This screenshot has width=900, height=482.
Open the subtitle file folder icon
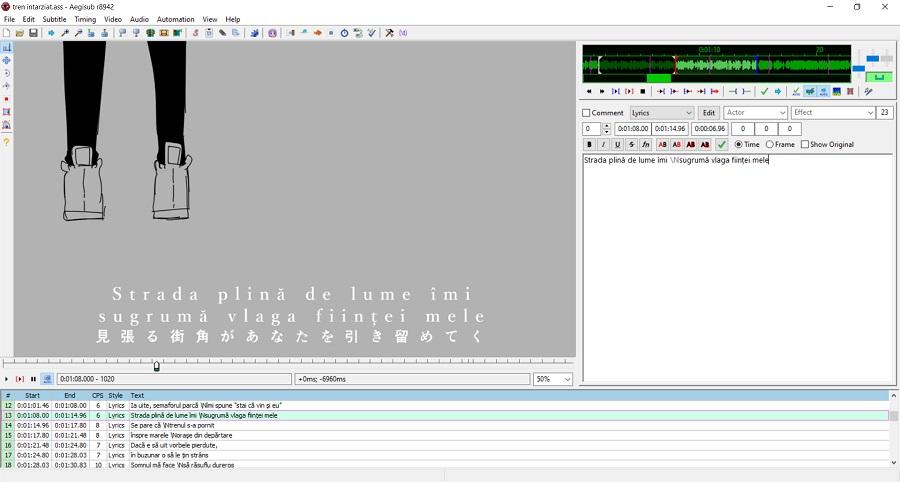pyautogui.click(x=20, y=33)
